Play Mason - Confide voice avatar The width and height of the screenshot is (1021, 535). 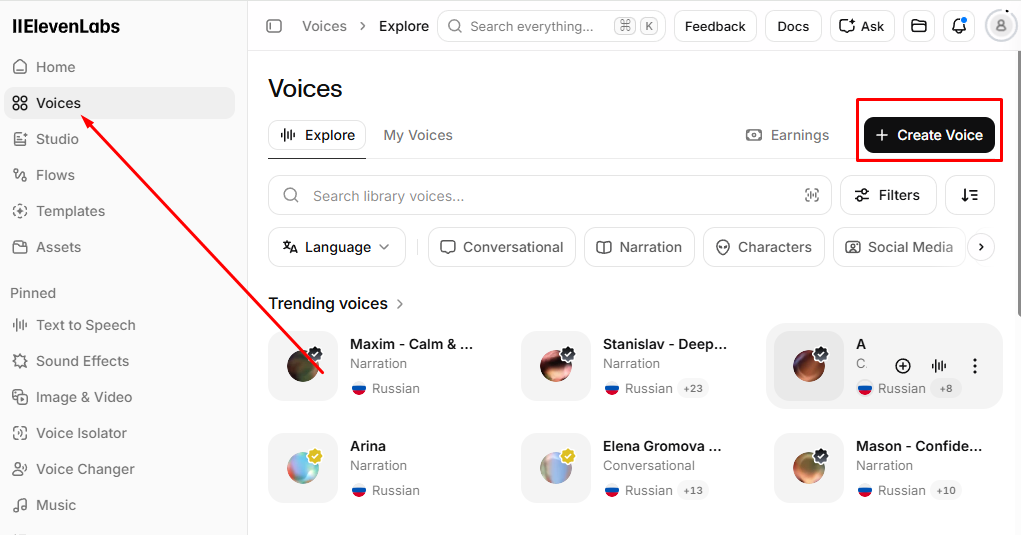pos(809,468)
